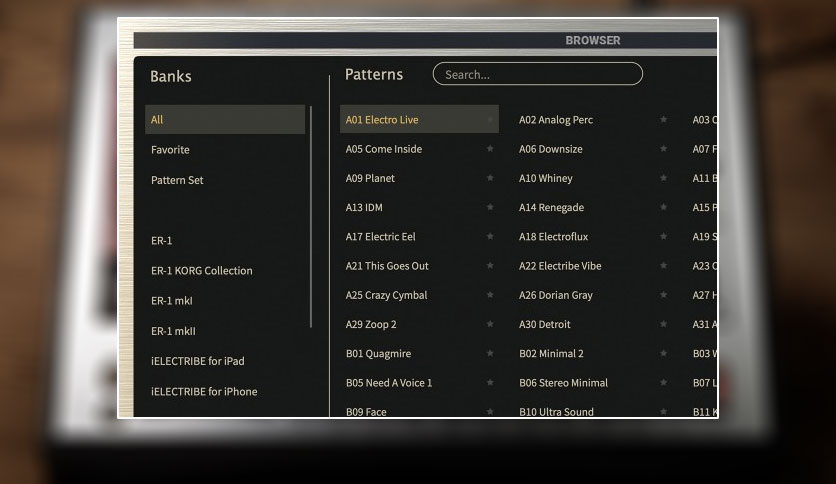Screen dimensions: 836x484
Task: Choose pattern B02 Minimal 2
Action: coord(551,353)
